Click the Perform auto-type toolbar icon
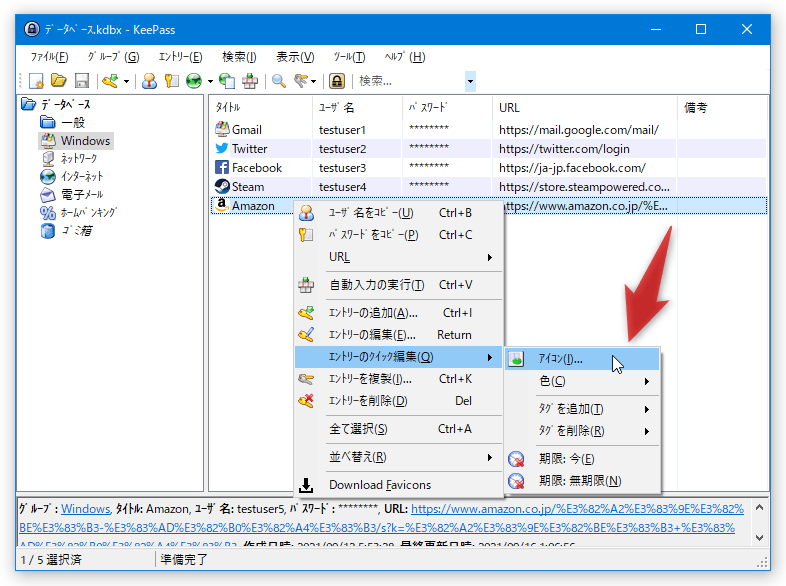This screenshot has width=786, height=586. pyautogui.click(x=250, y=81)
